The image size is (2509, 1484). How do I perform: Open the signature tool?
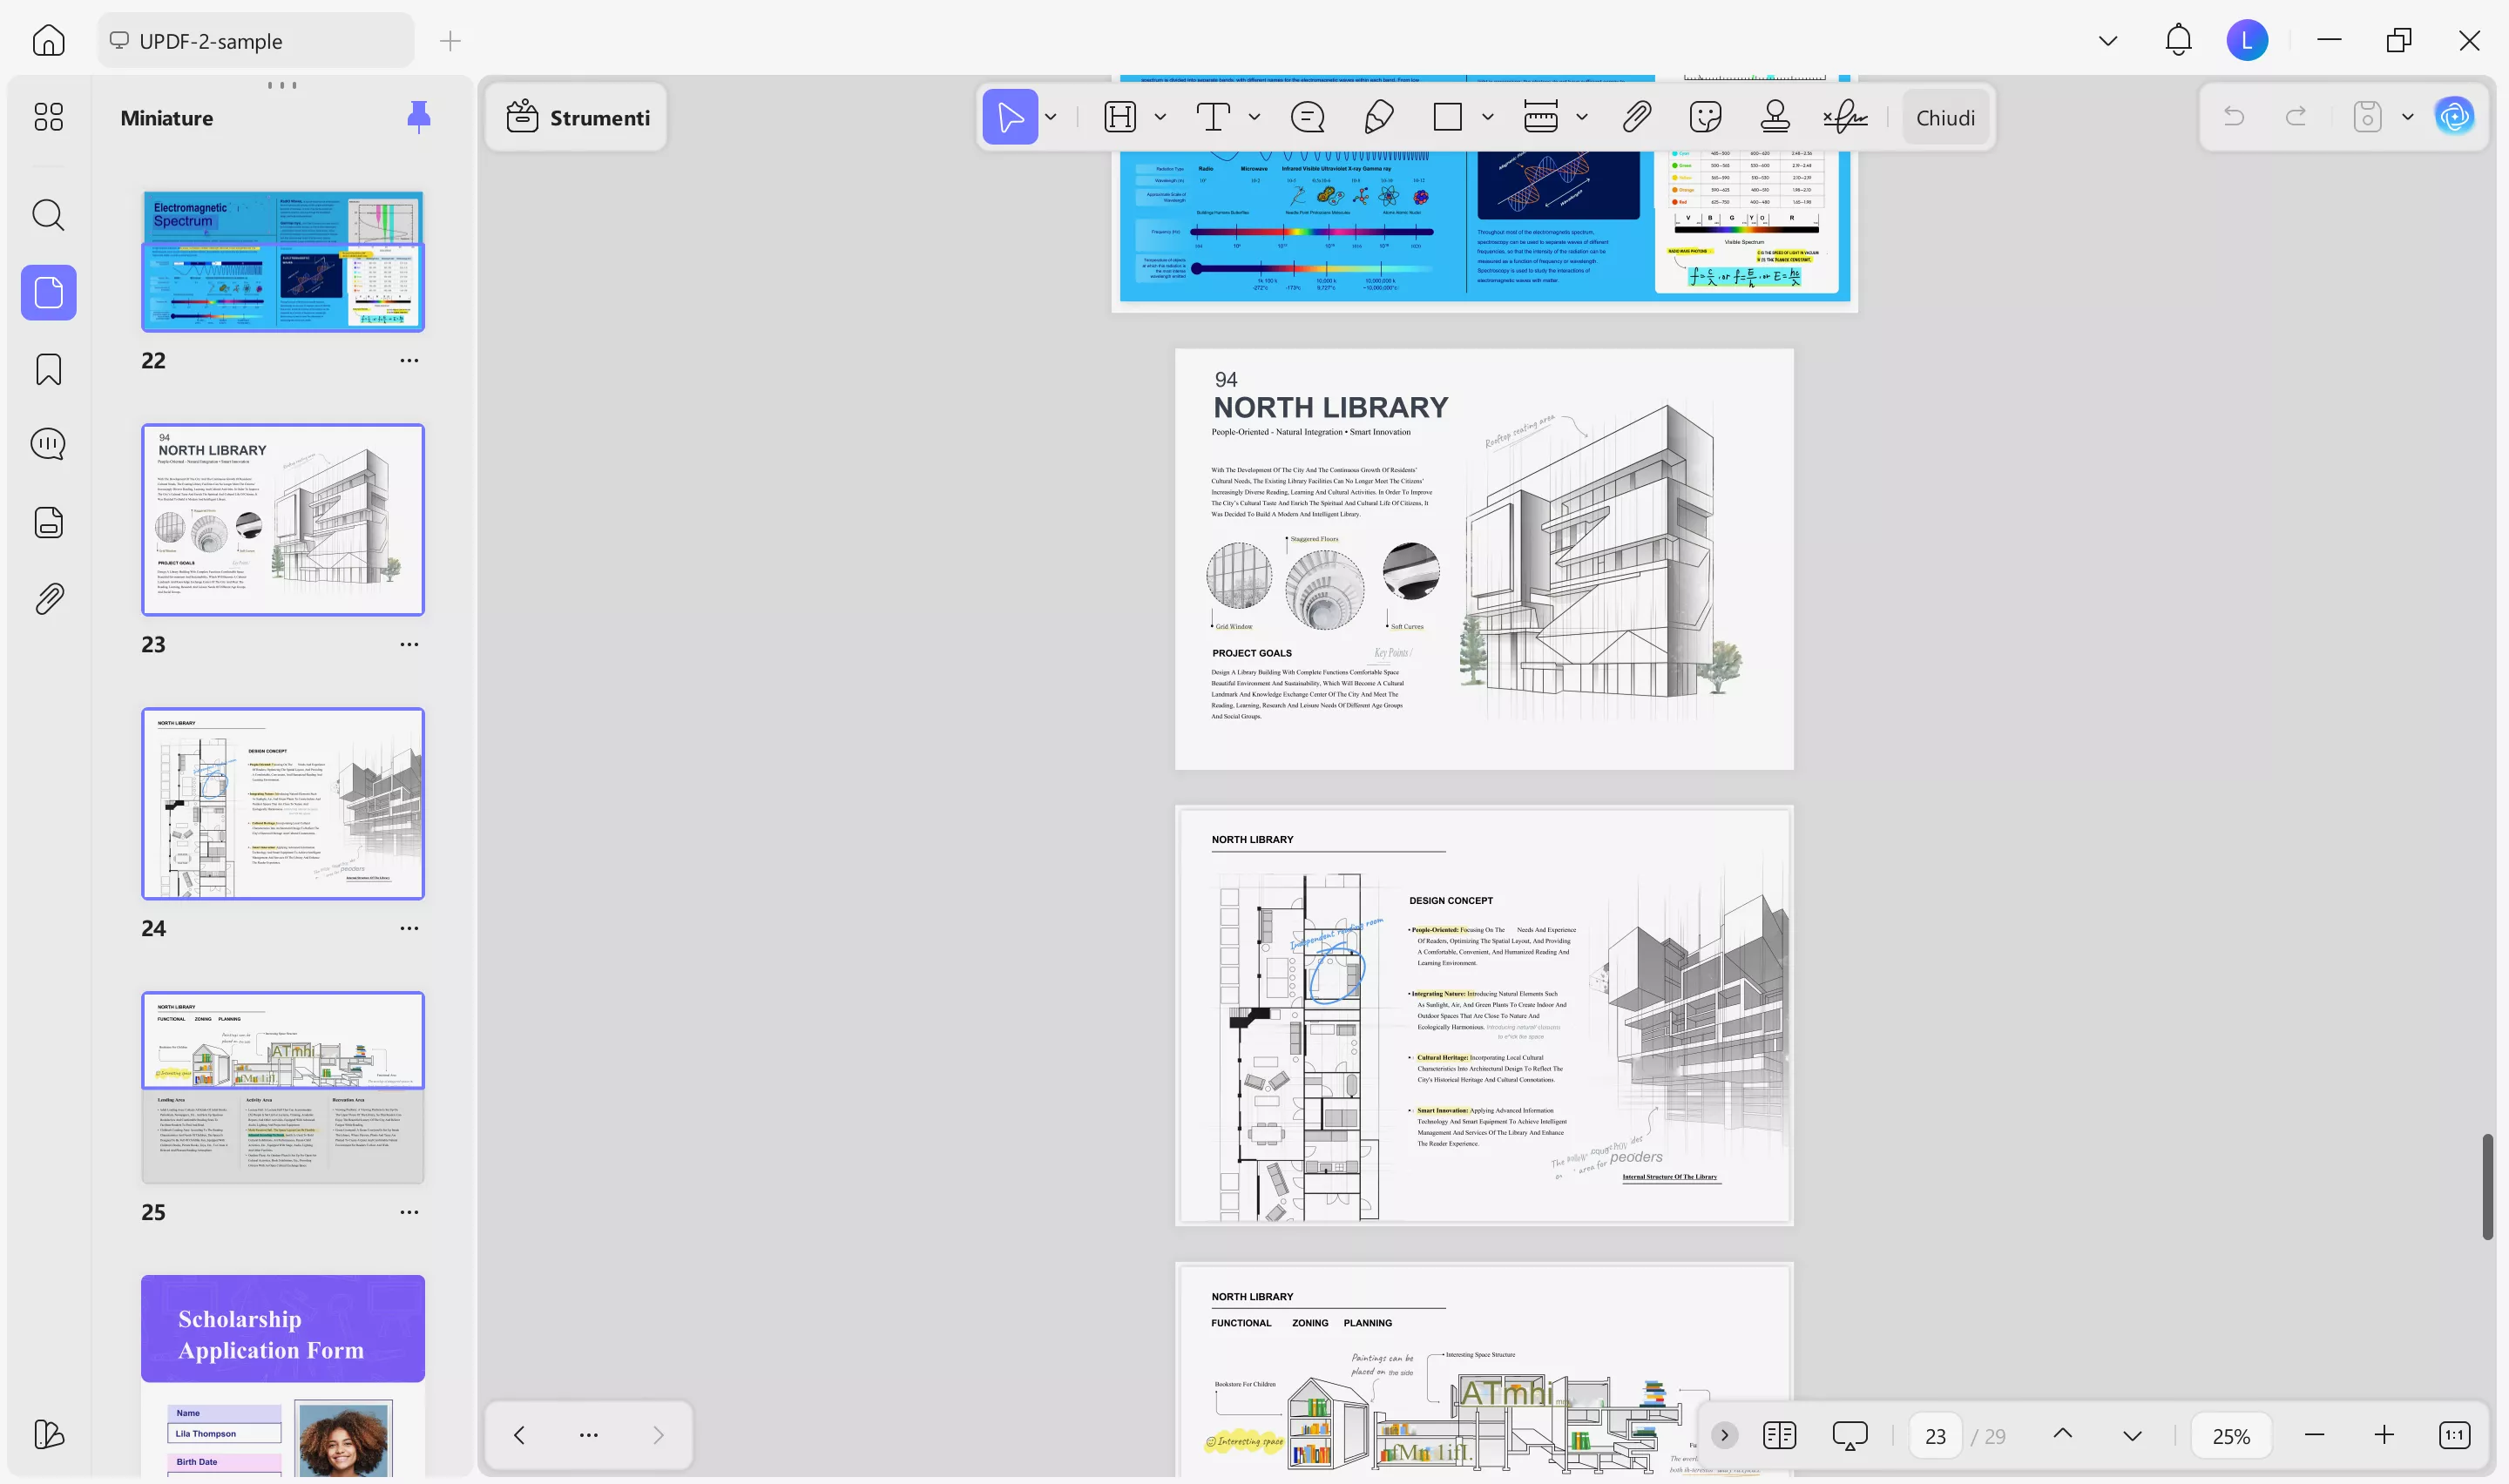(x=1843, y=117)
